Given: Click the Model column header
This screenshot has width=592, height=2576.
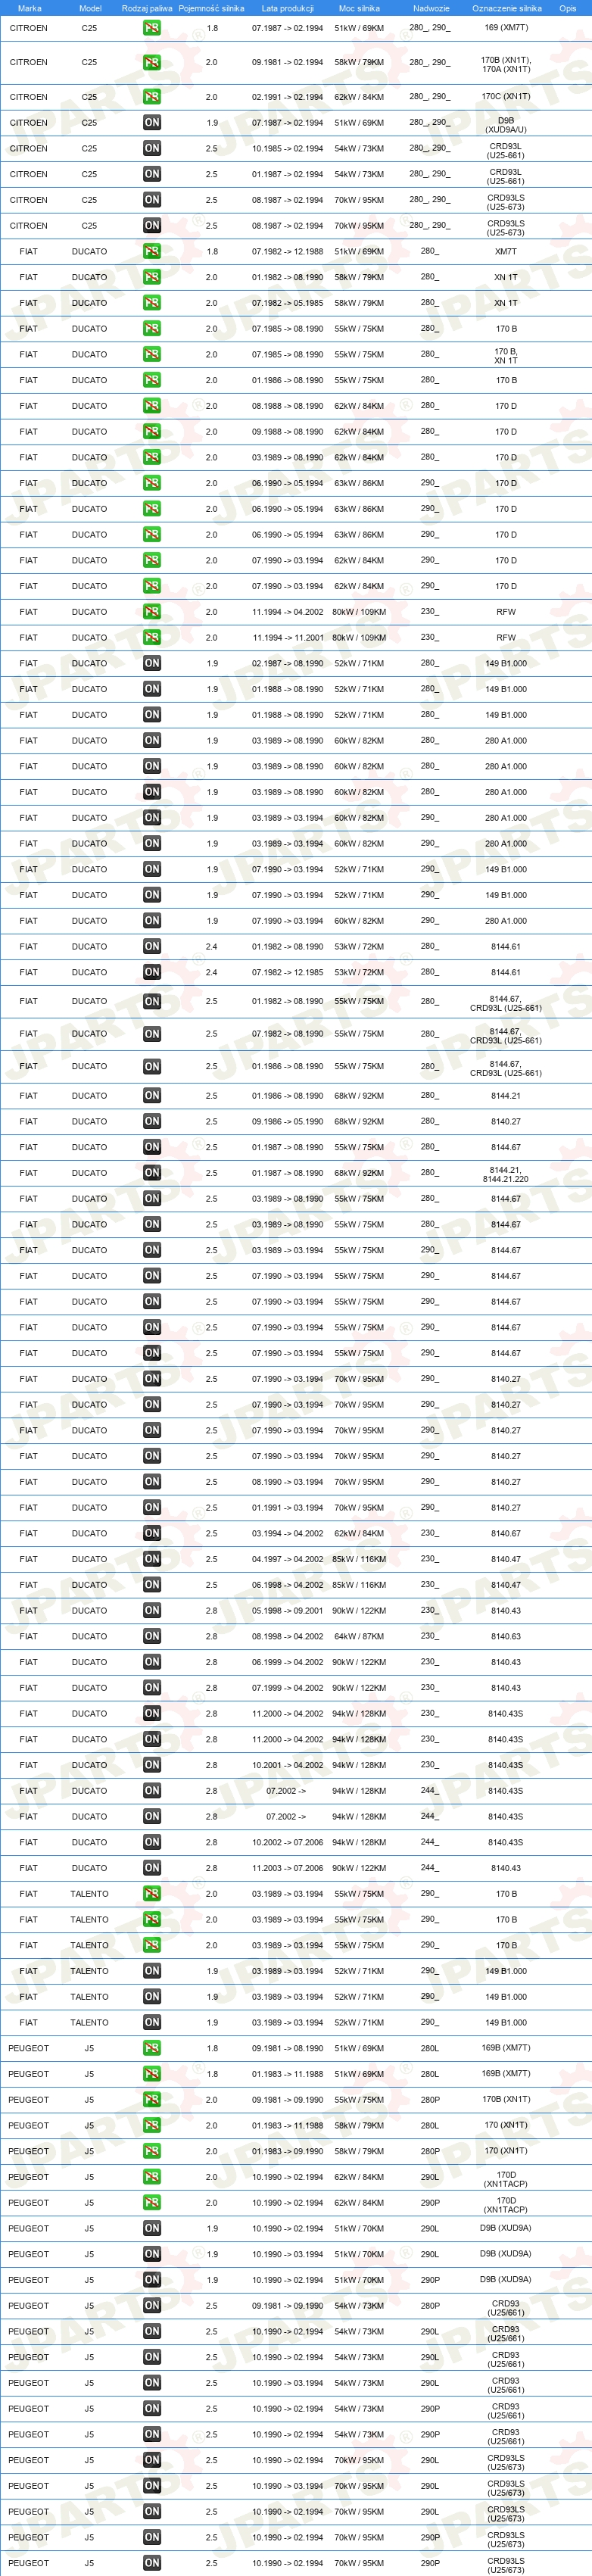Looking at the screenshot, I should tap(90, 8).
